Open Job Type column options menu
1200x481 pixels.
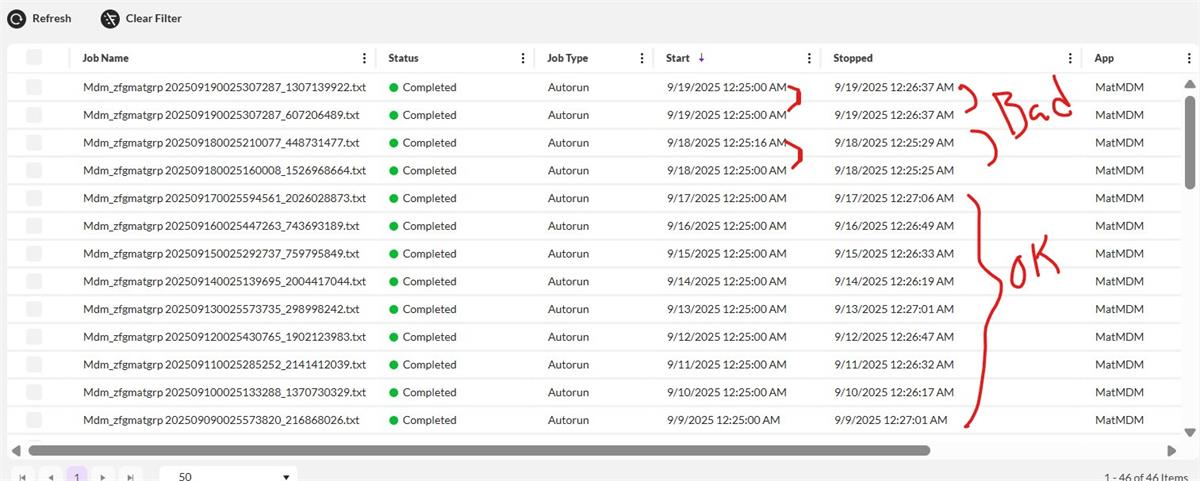(642, 58)
